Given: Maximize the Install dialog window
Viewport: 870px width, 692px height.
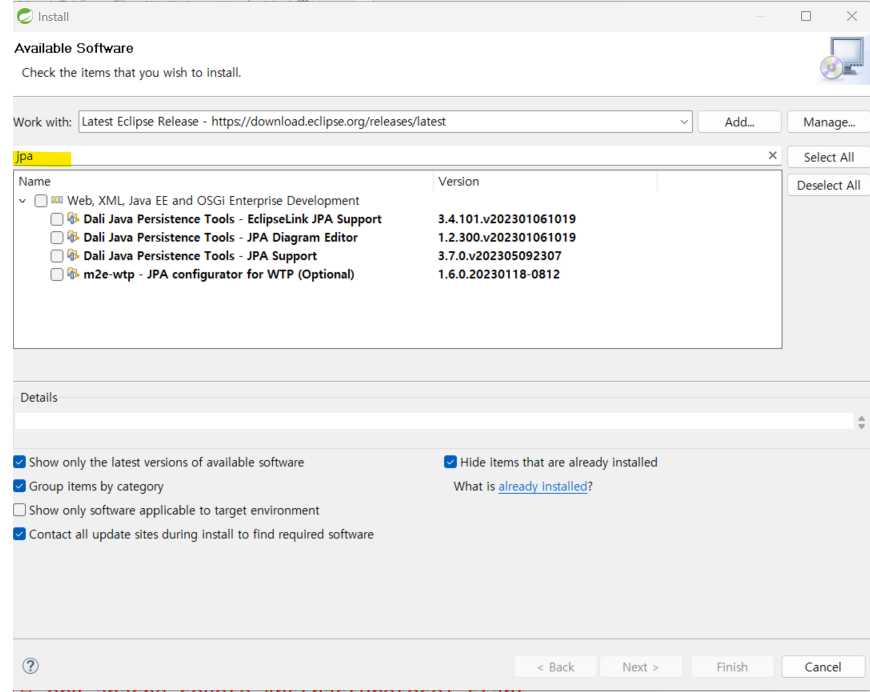Looking at the screenshot, I should [806, 16].
